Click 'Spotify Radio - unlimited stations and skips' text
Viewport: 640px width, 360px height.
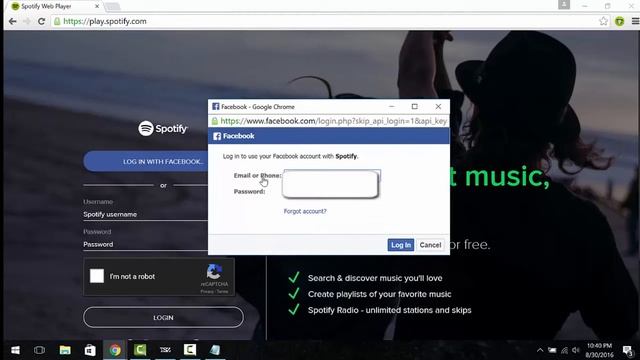[389, 310]
